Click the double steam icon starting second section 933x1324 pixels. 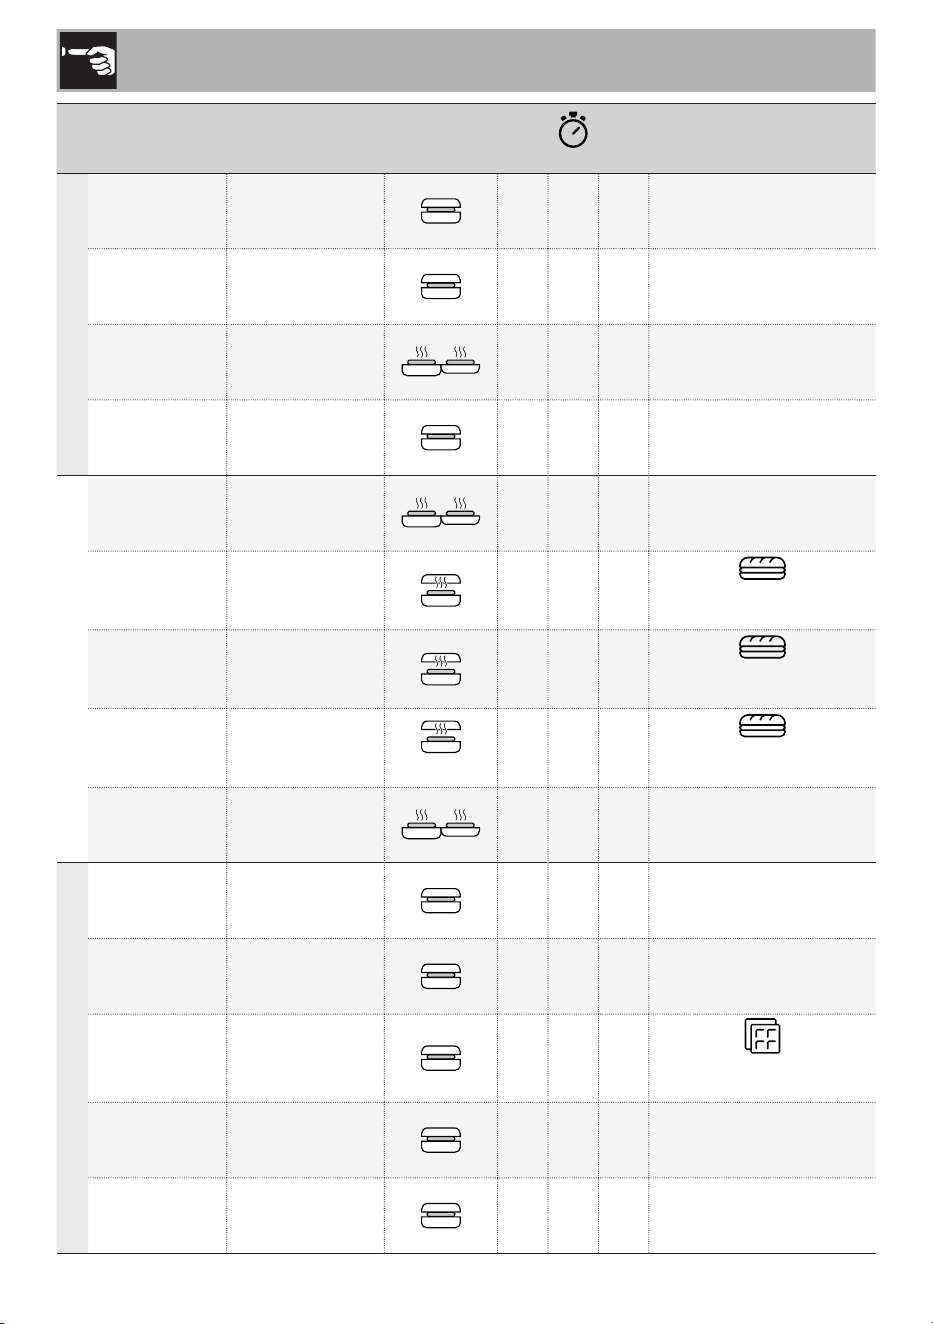tap(441, 513)
